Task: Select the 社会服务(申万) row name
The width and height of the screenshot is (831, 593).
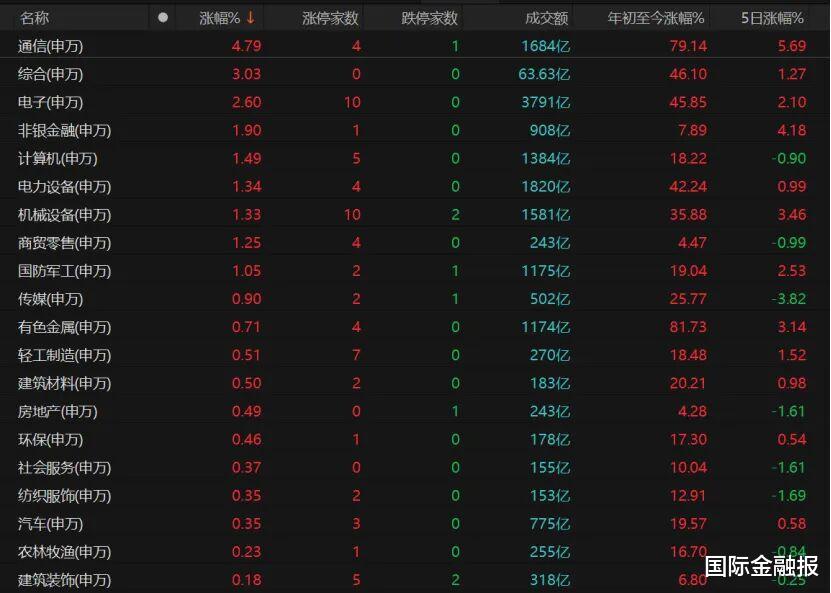Action: coord(64,467)
